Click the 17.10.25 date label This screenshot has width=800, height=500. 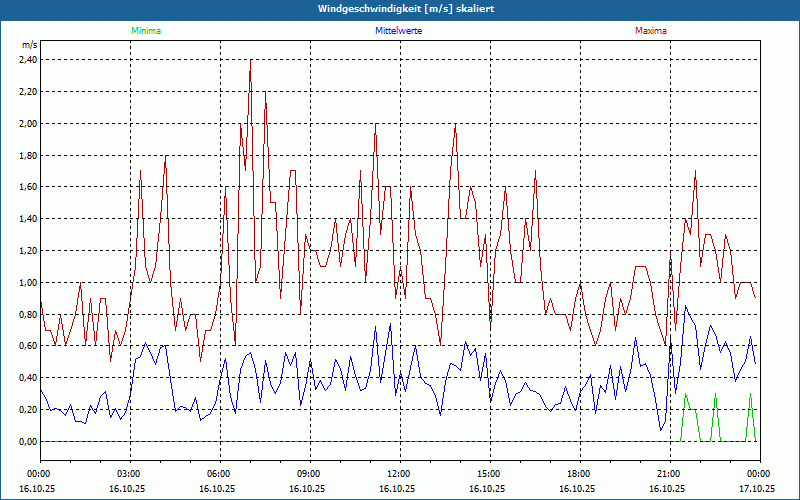tap(757, 488)
